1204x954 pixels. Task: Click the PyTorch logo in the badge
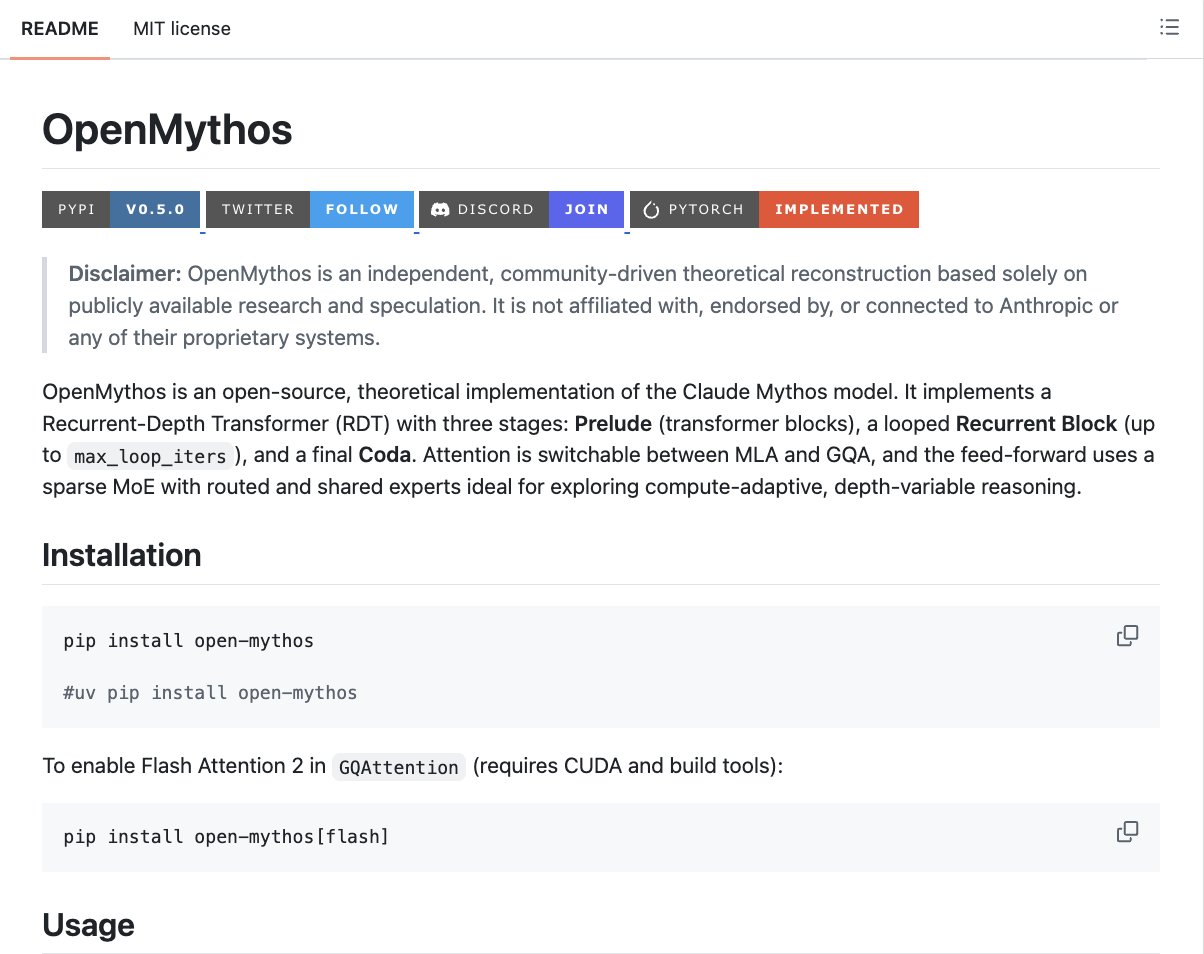tap(651, 210)
